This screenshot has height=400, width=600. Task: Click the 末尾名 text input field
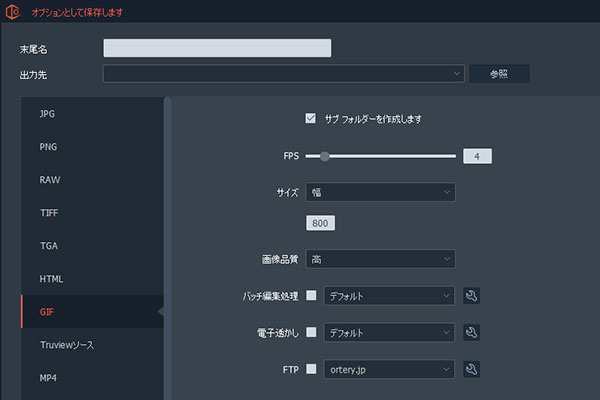217,48
